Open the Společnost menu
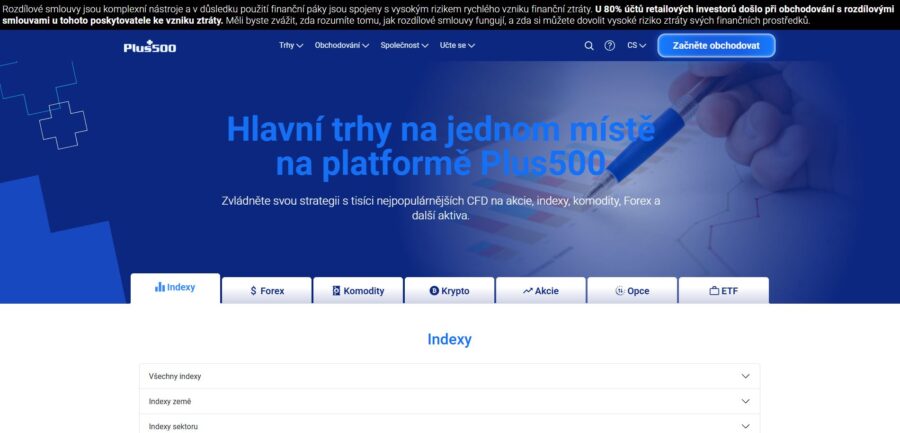Viewport: 900px width, 433px height. [x=404, y=45]
